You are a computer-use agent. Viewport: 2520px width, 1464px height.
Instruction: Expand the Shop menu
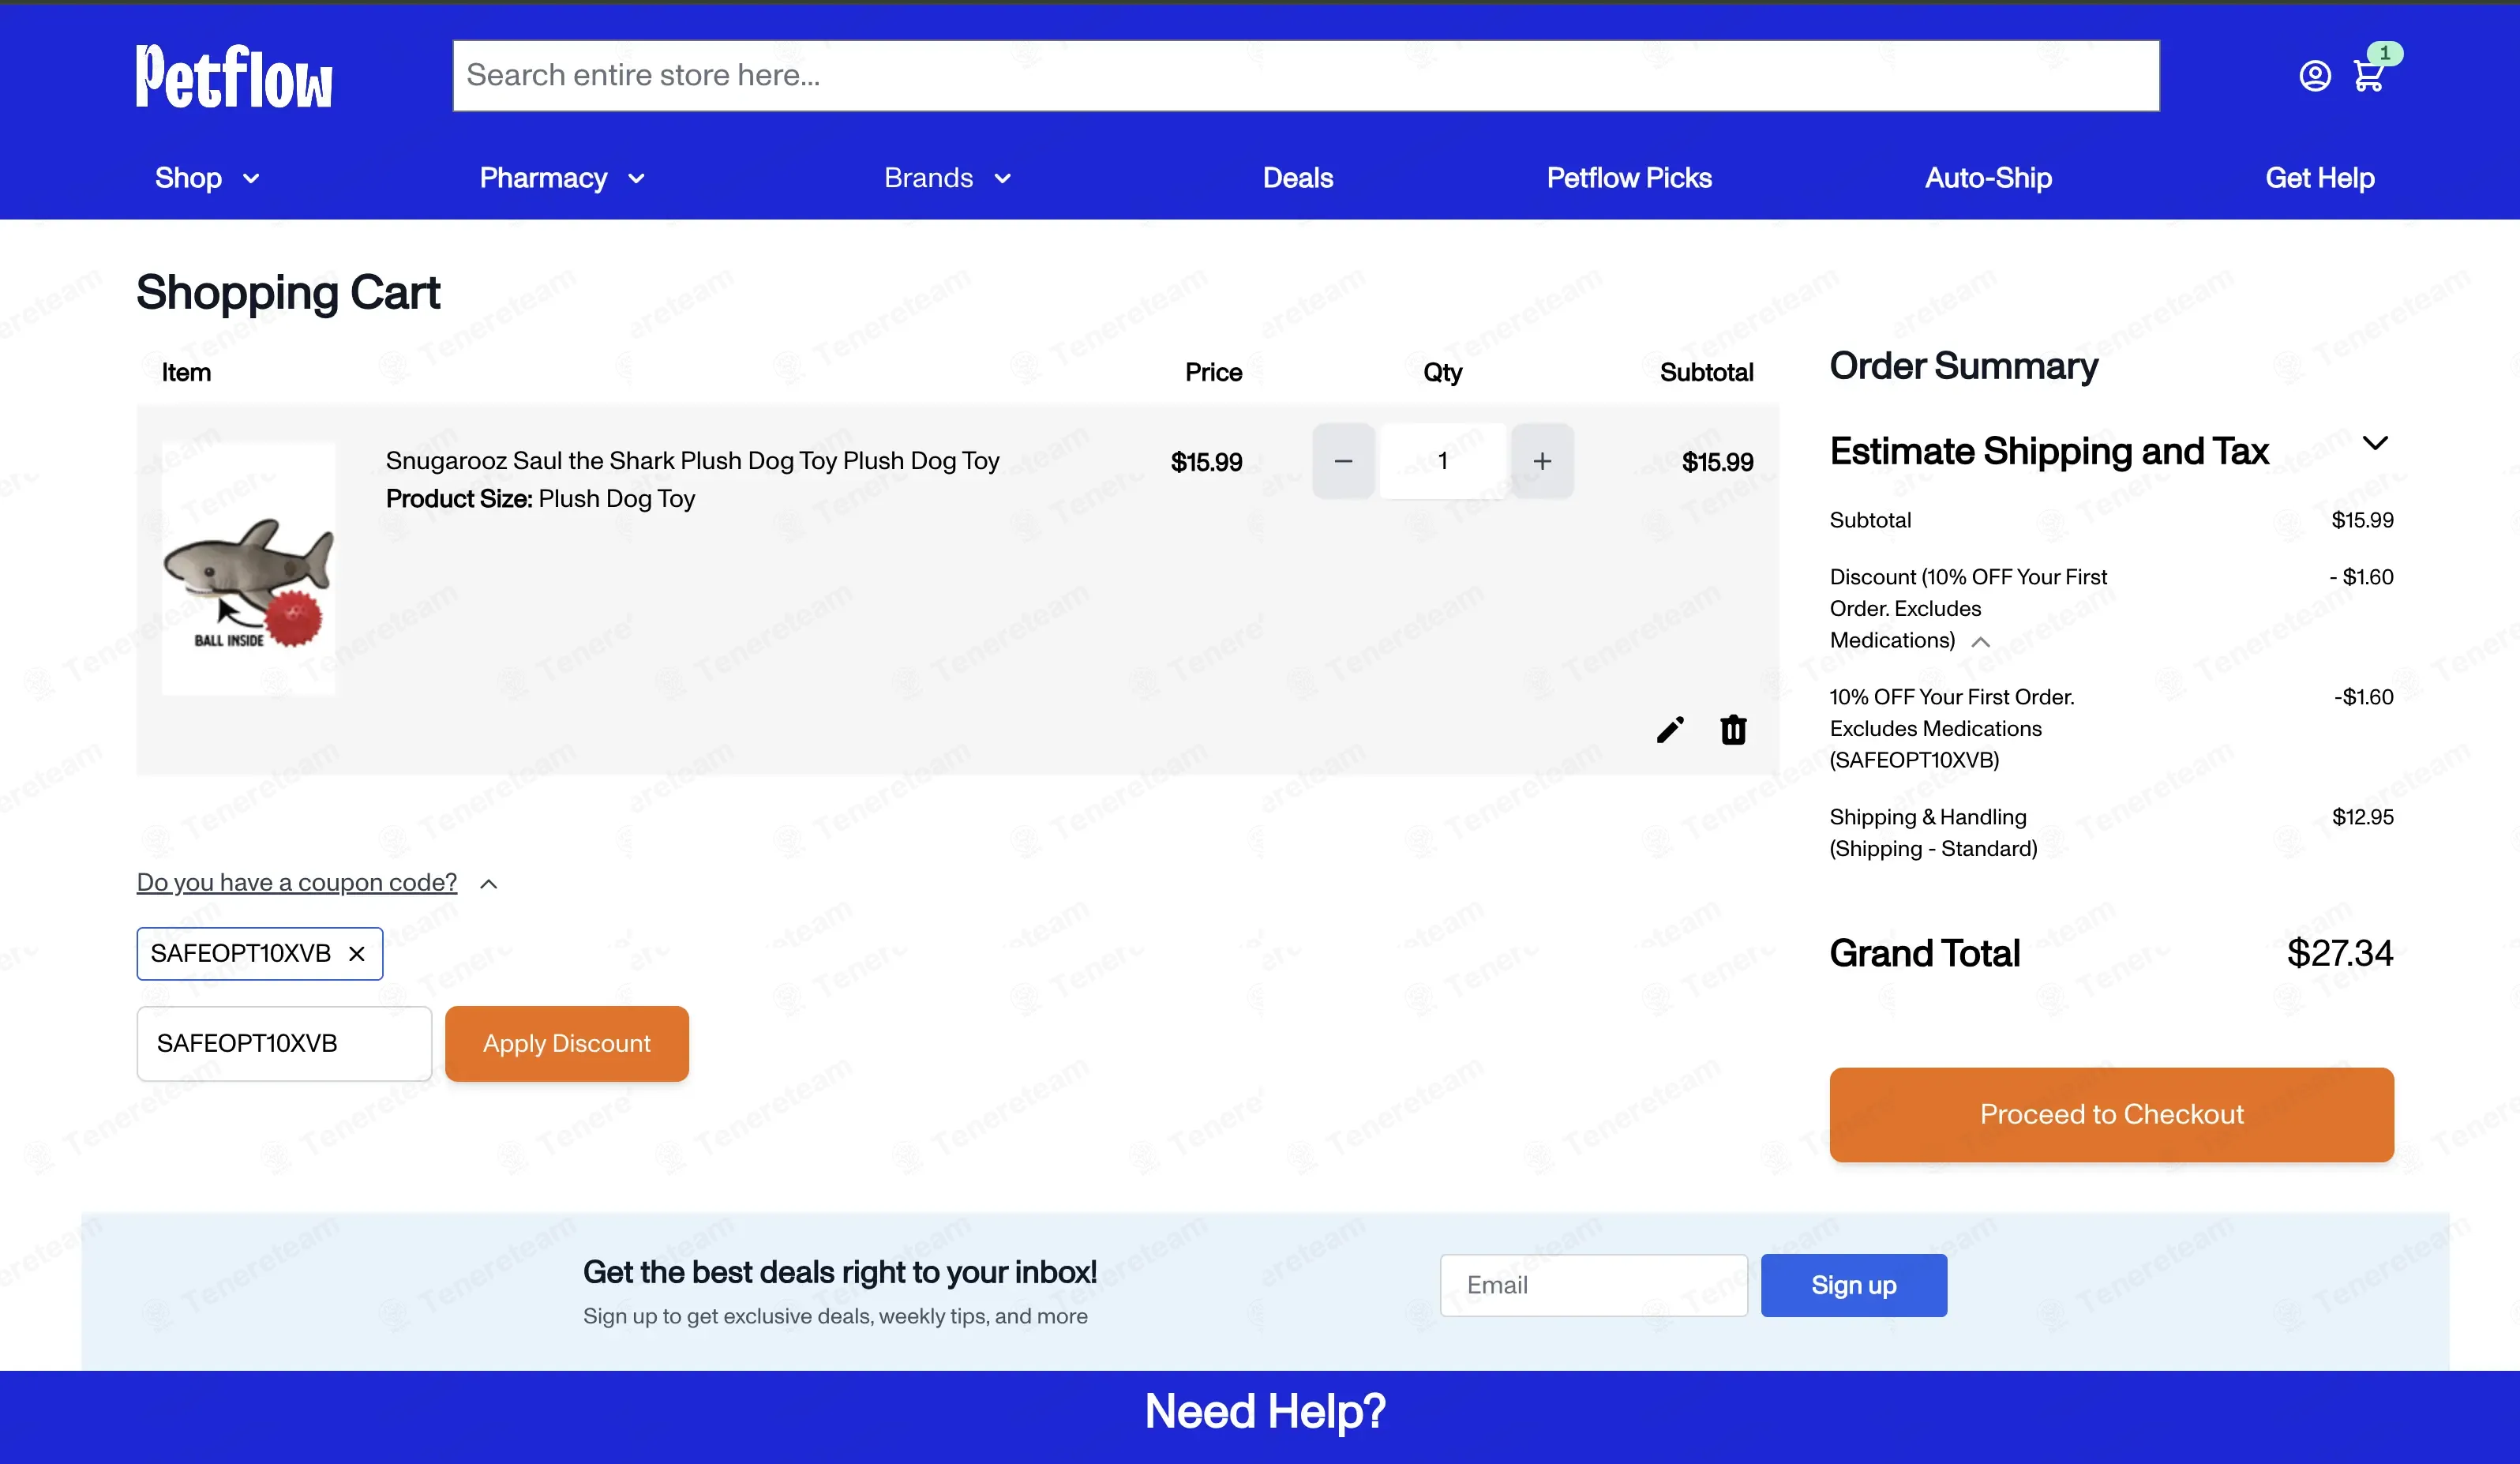[207, 178]
